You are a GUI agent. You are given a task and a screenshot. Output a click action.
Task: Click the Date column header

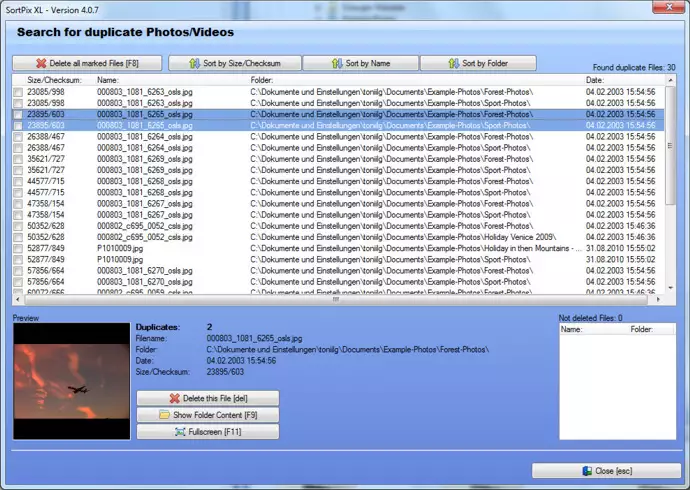pyautogui.click(x=595, y=79)
